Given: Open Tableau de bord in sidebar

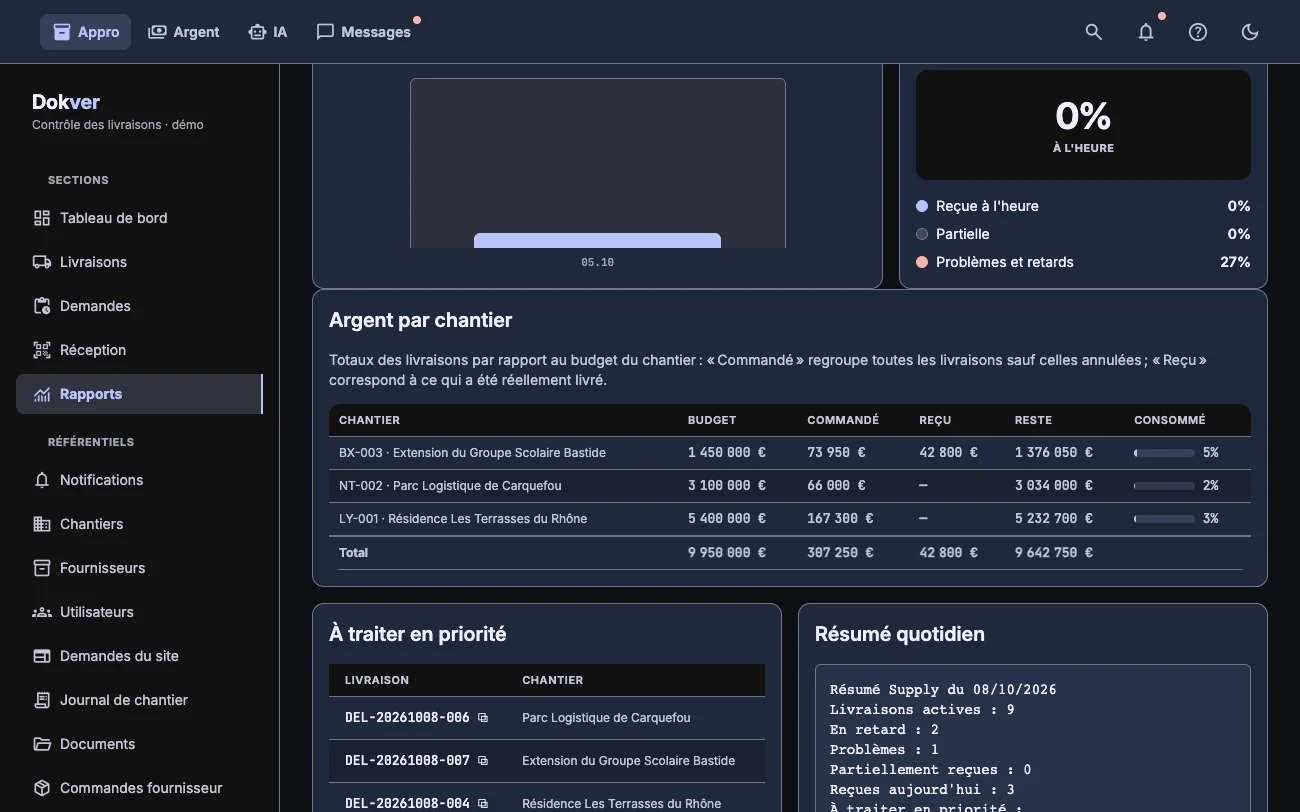Looking at the screenshot, I should [139, 218].
